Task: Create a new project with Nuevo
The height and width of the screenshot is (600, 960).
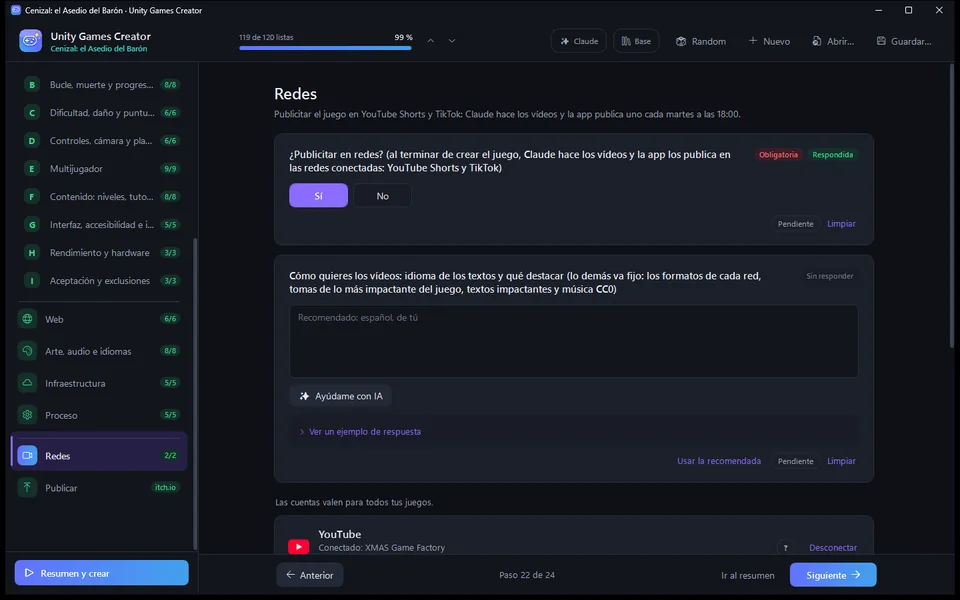Action: (x=769, y=41)
